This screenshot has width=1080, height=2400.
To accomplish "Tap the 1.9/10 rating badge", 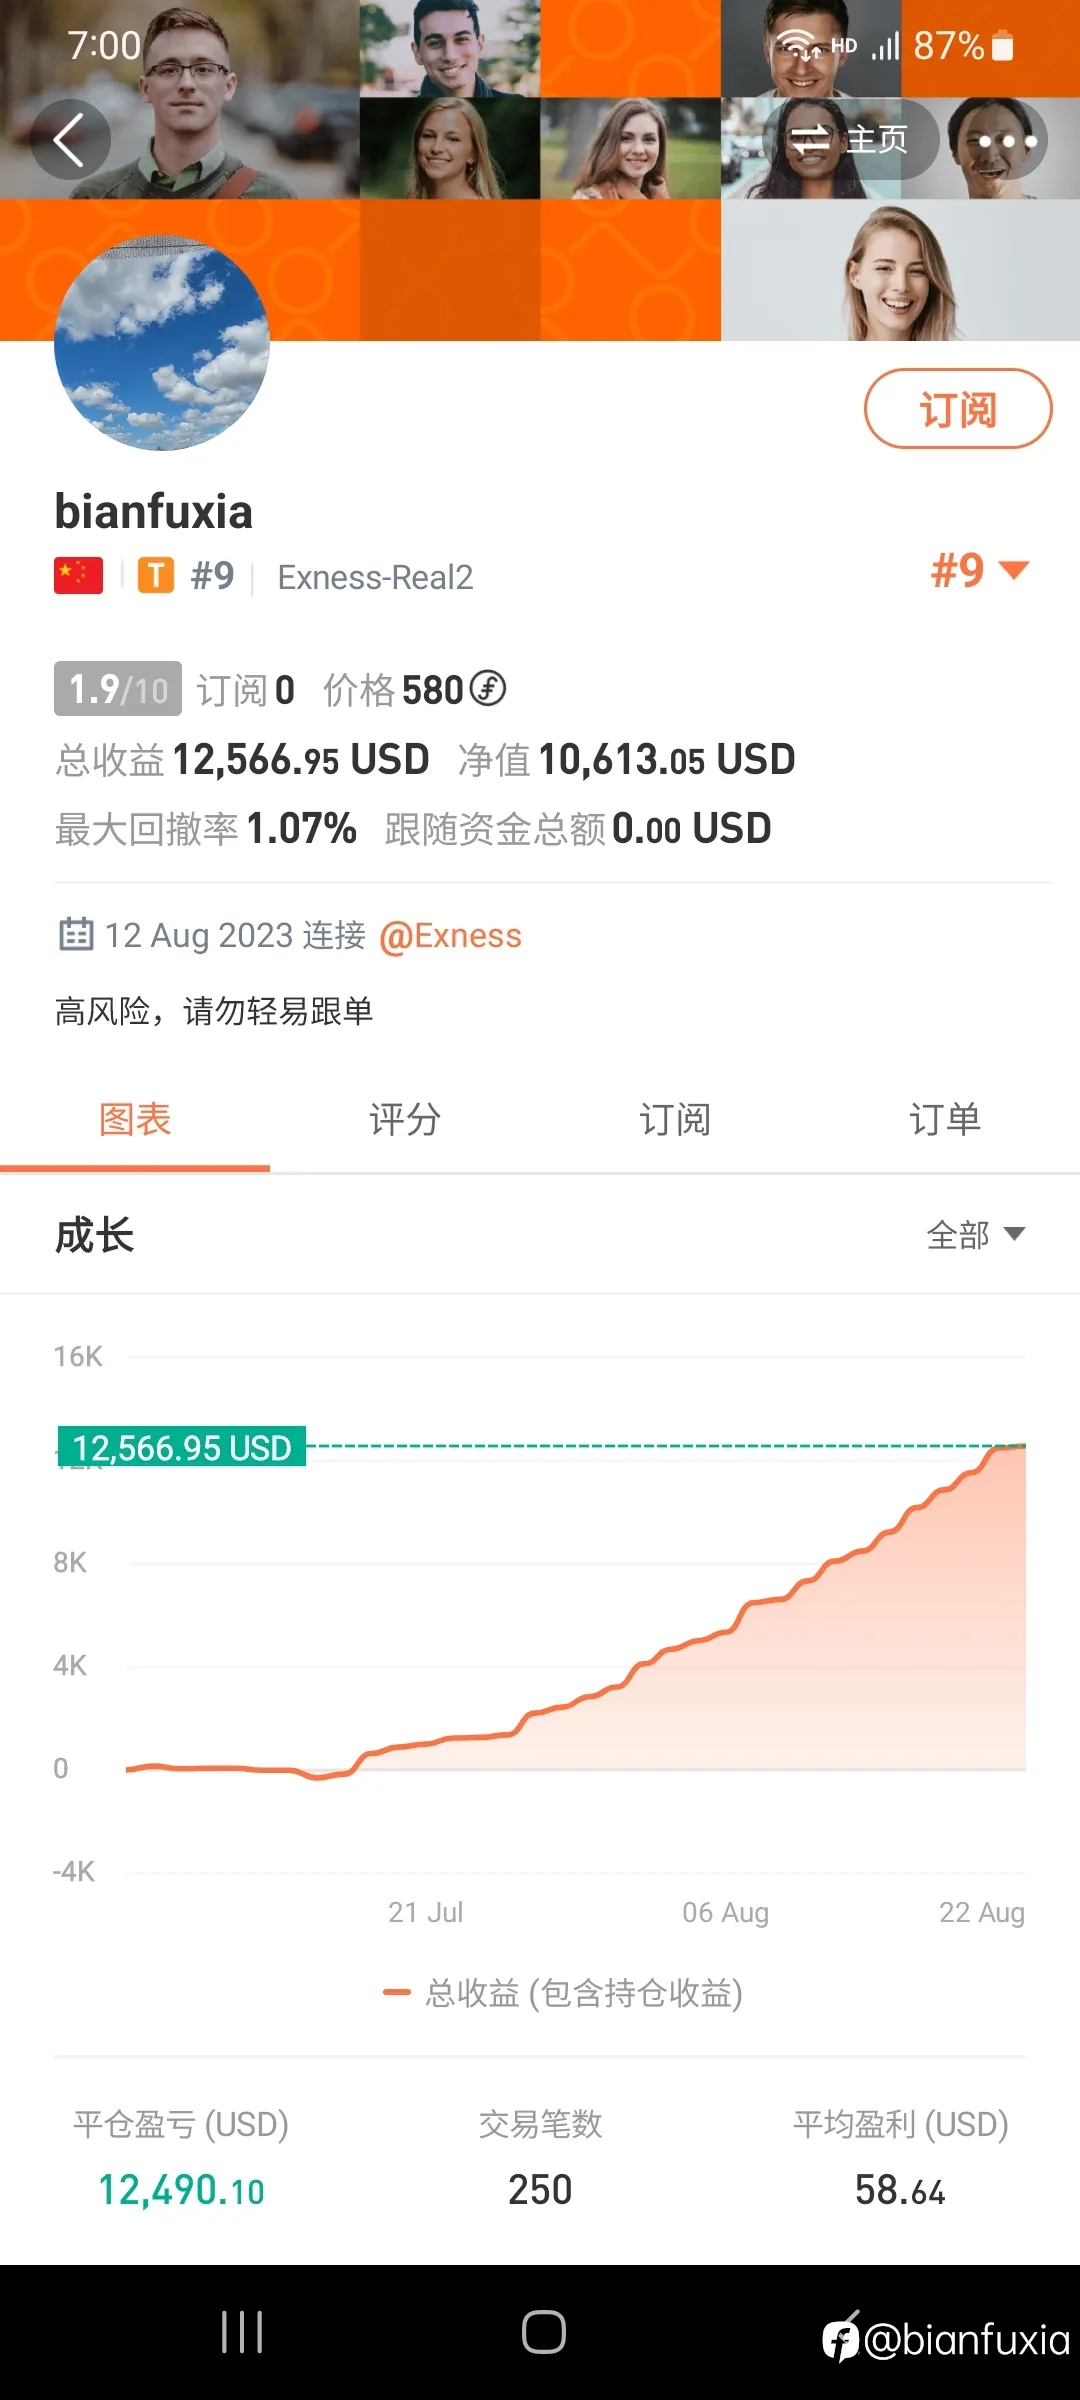I will [x=118, y=688].
